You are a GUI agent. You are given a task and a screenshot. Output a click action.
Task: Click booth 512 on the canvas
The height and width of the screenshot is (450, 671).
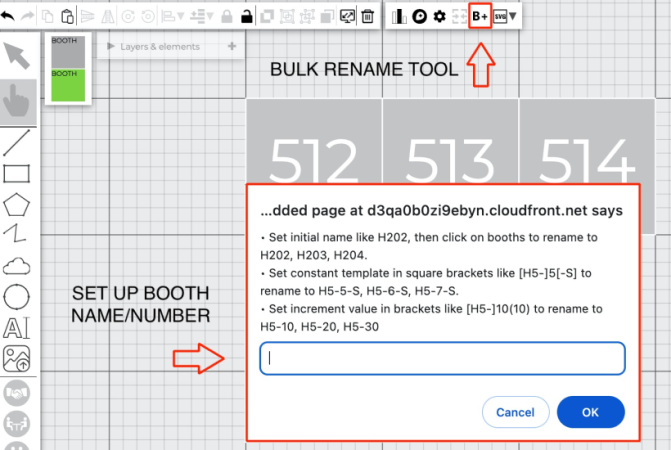[314, 142]
